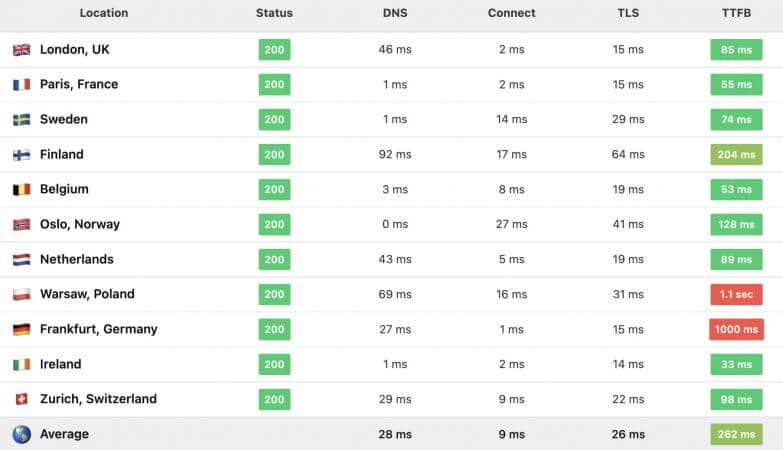
Task: Select the Netherlands location name
Action: [x=77, y=259]
